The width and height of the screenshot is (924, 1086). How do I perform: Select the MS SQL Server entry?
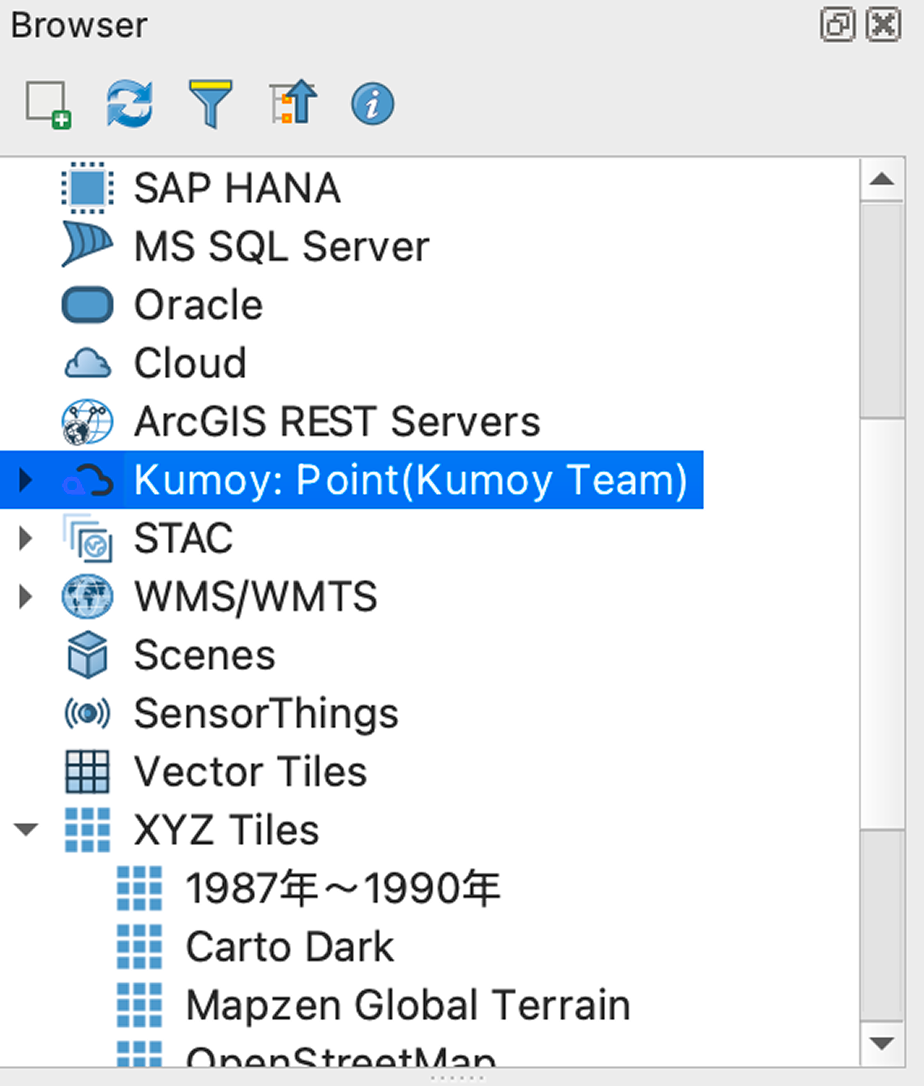pos(280,246)
